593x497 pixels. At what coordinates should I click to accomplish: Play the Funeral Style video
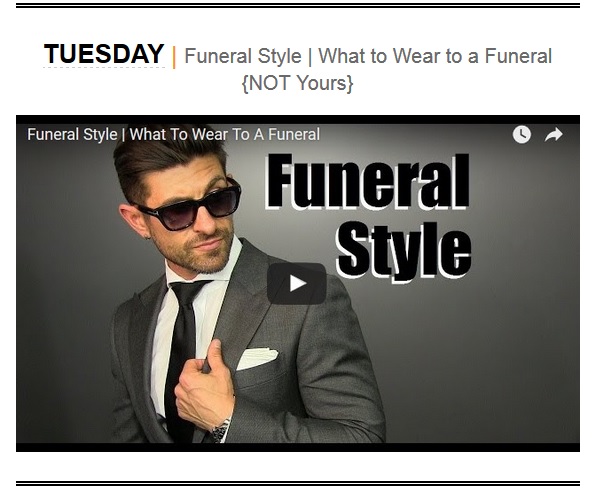(x=296, y=283)
